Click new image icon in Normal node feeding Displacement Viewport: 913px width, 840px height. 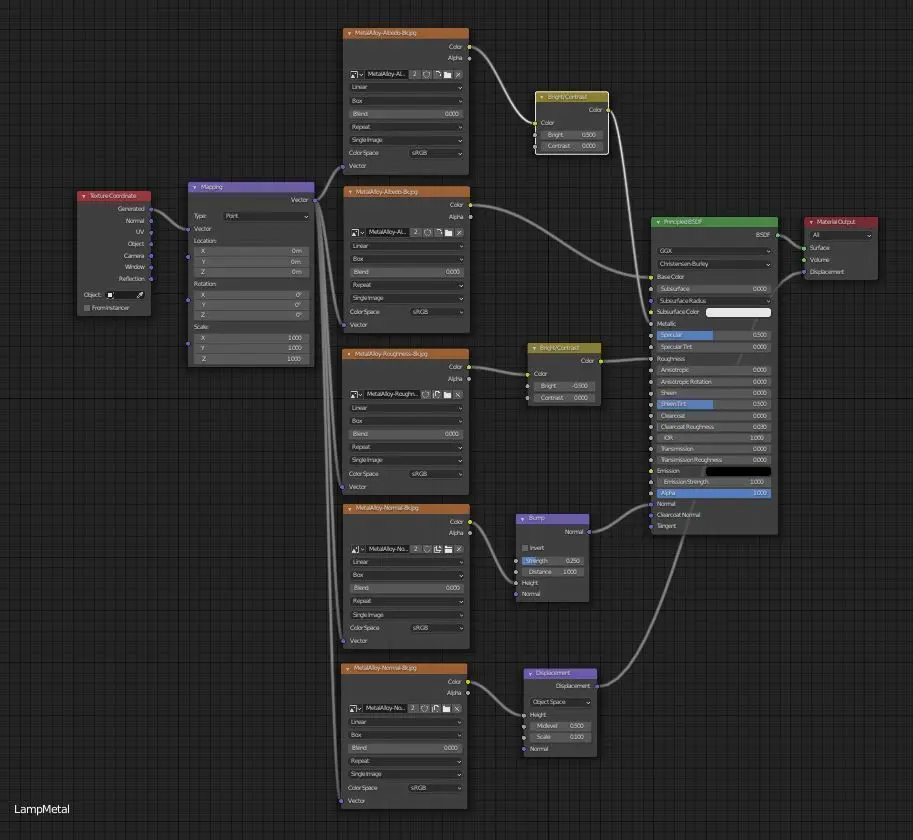[436, 708]
